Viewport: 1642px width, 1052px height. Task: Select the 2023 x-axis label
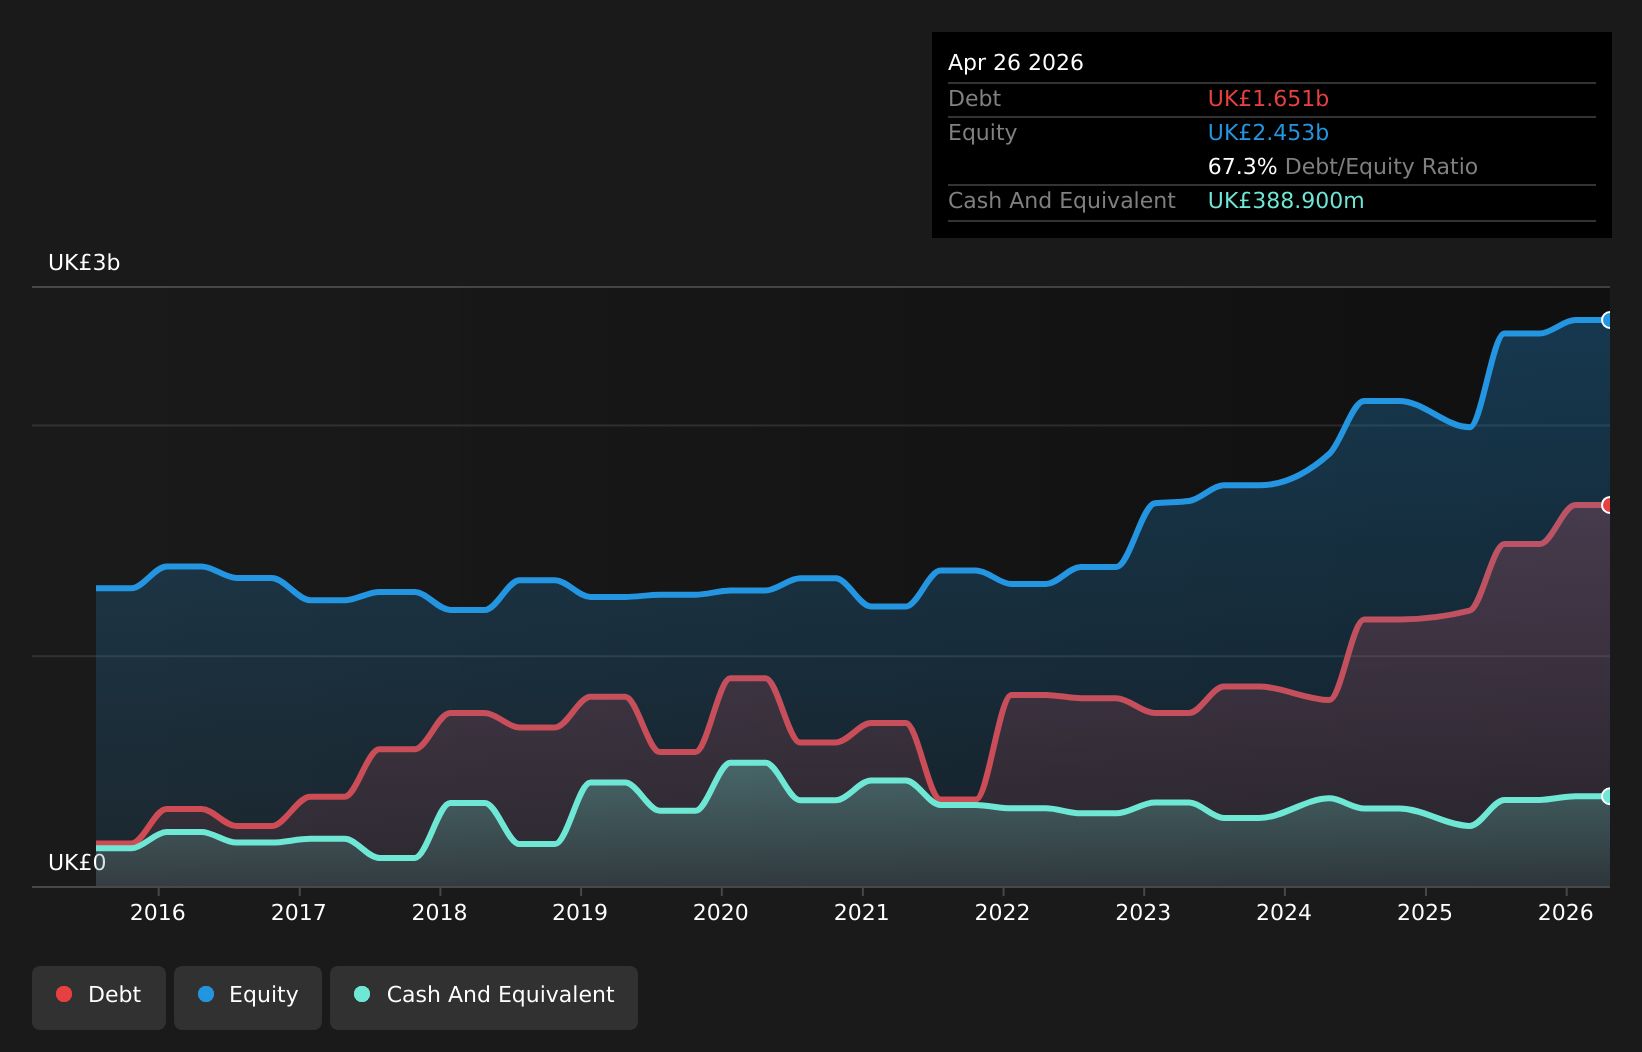pos(1143,912)
